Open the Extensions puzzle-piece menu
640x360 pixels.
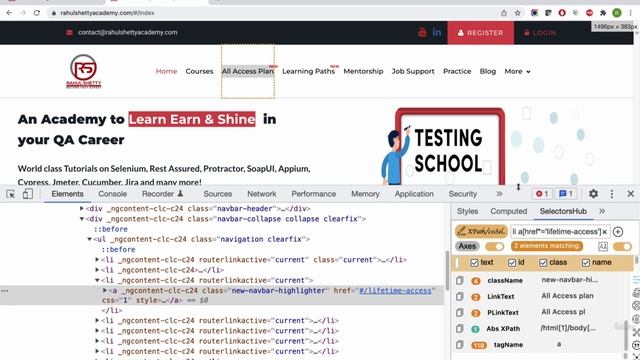603,13
